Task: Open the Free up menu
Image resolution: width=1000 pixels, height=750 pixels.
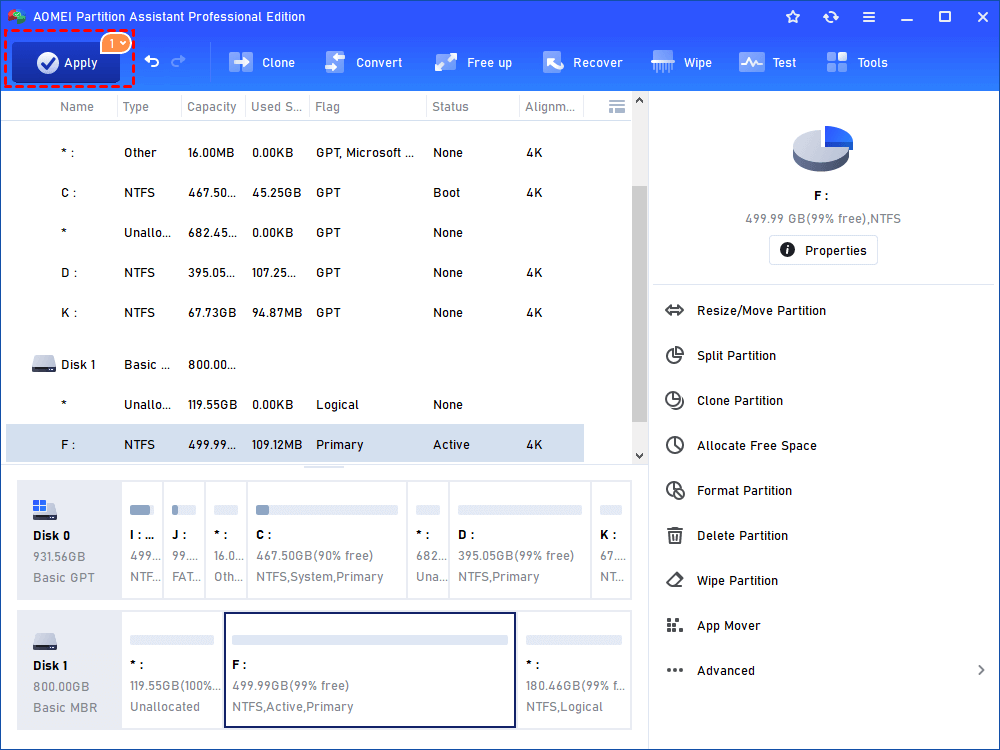Action: coord(473,62)
